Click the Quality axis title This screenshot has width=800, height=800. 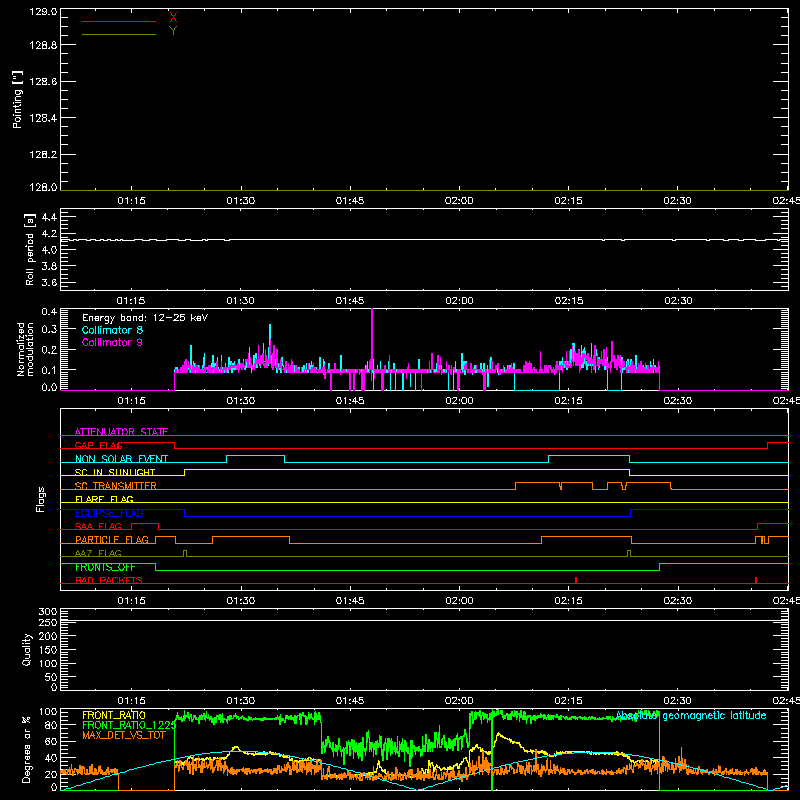pos(27,649)
